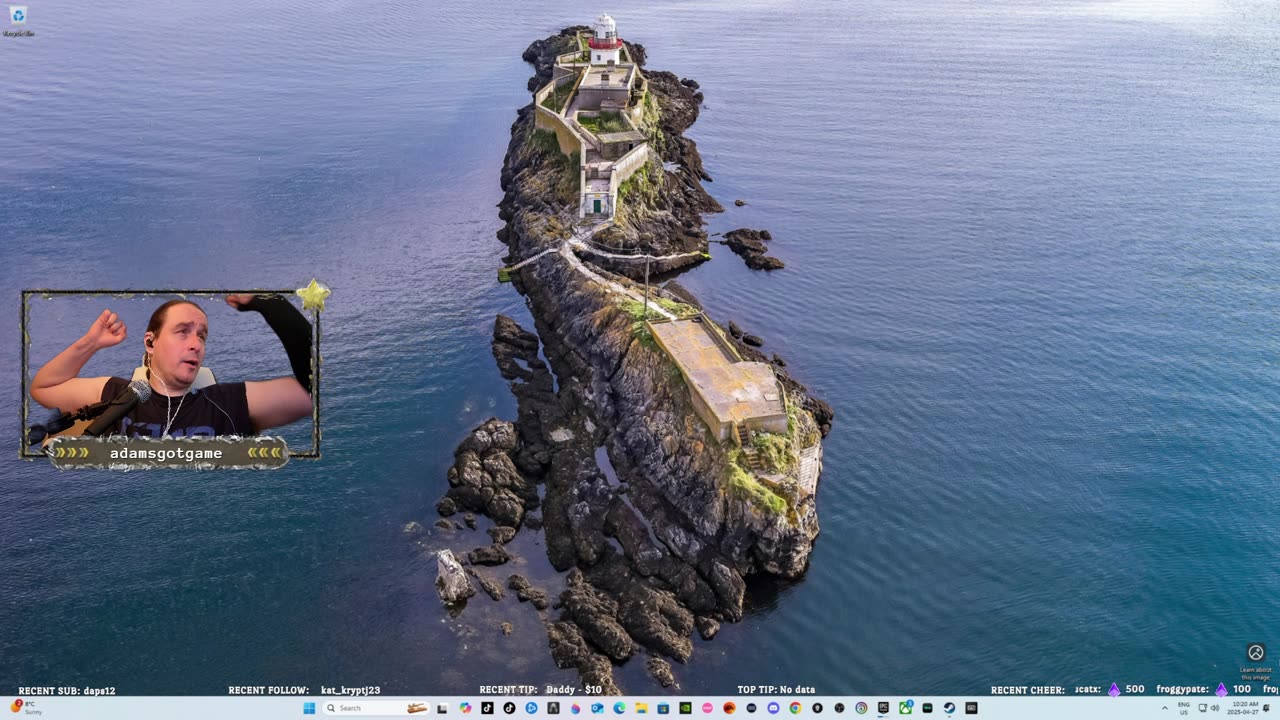Open the pink circle taskbar app
The width and height of the screenshot is (1280, 720).
[x=707, y=708]
